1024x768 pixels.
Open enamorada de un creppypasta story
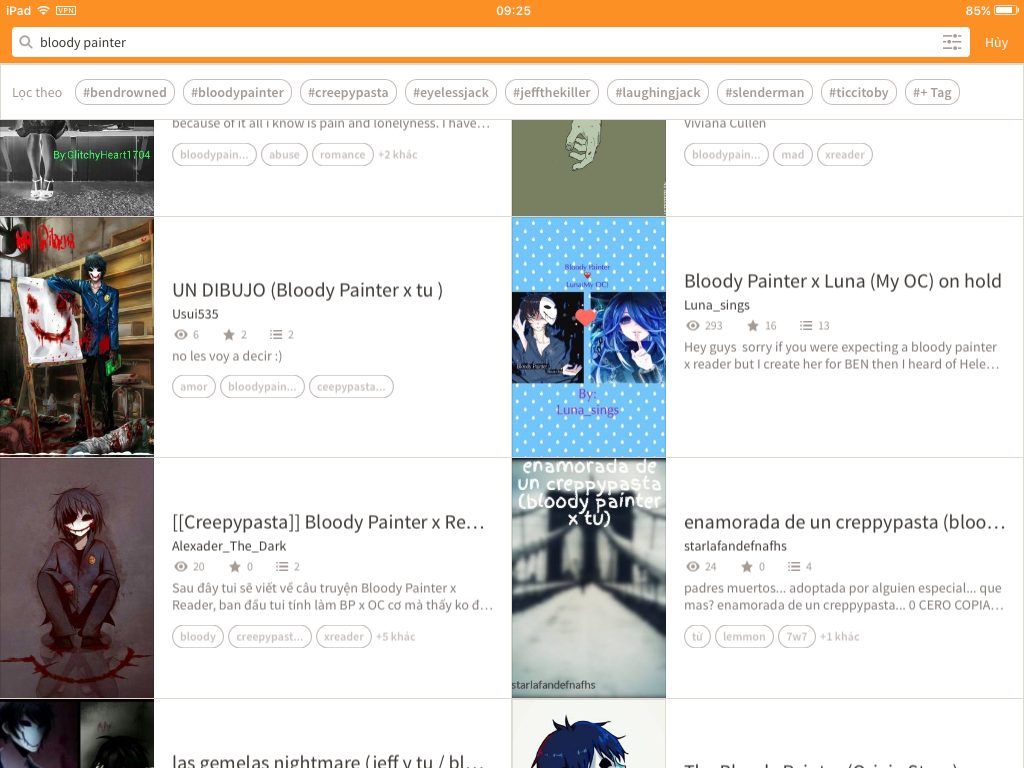pyautogui.click(x=844, y=522)
